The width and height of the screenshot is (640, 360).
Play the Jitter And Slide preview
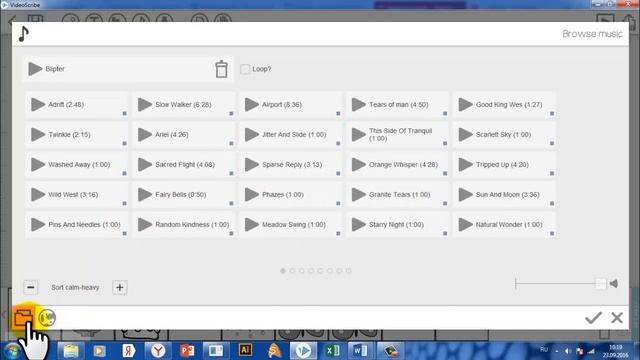click(252, 135)
